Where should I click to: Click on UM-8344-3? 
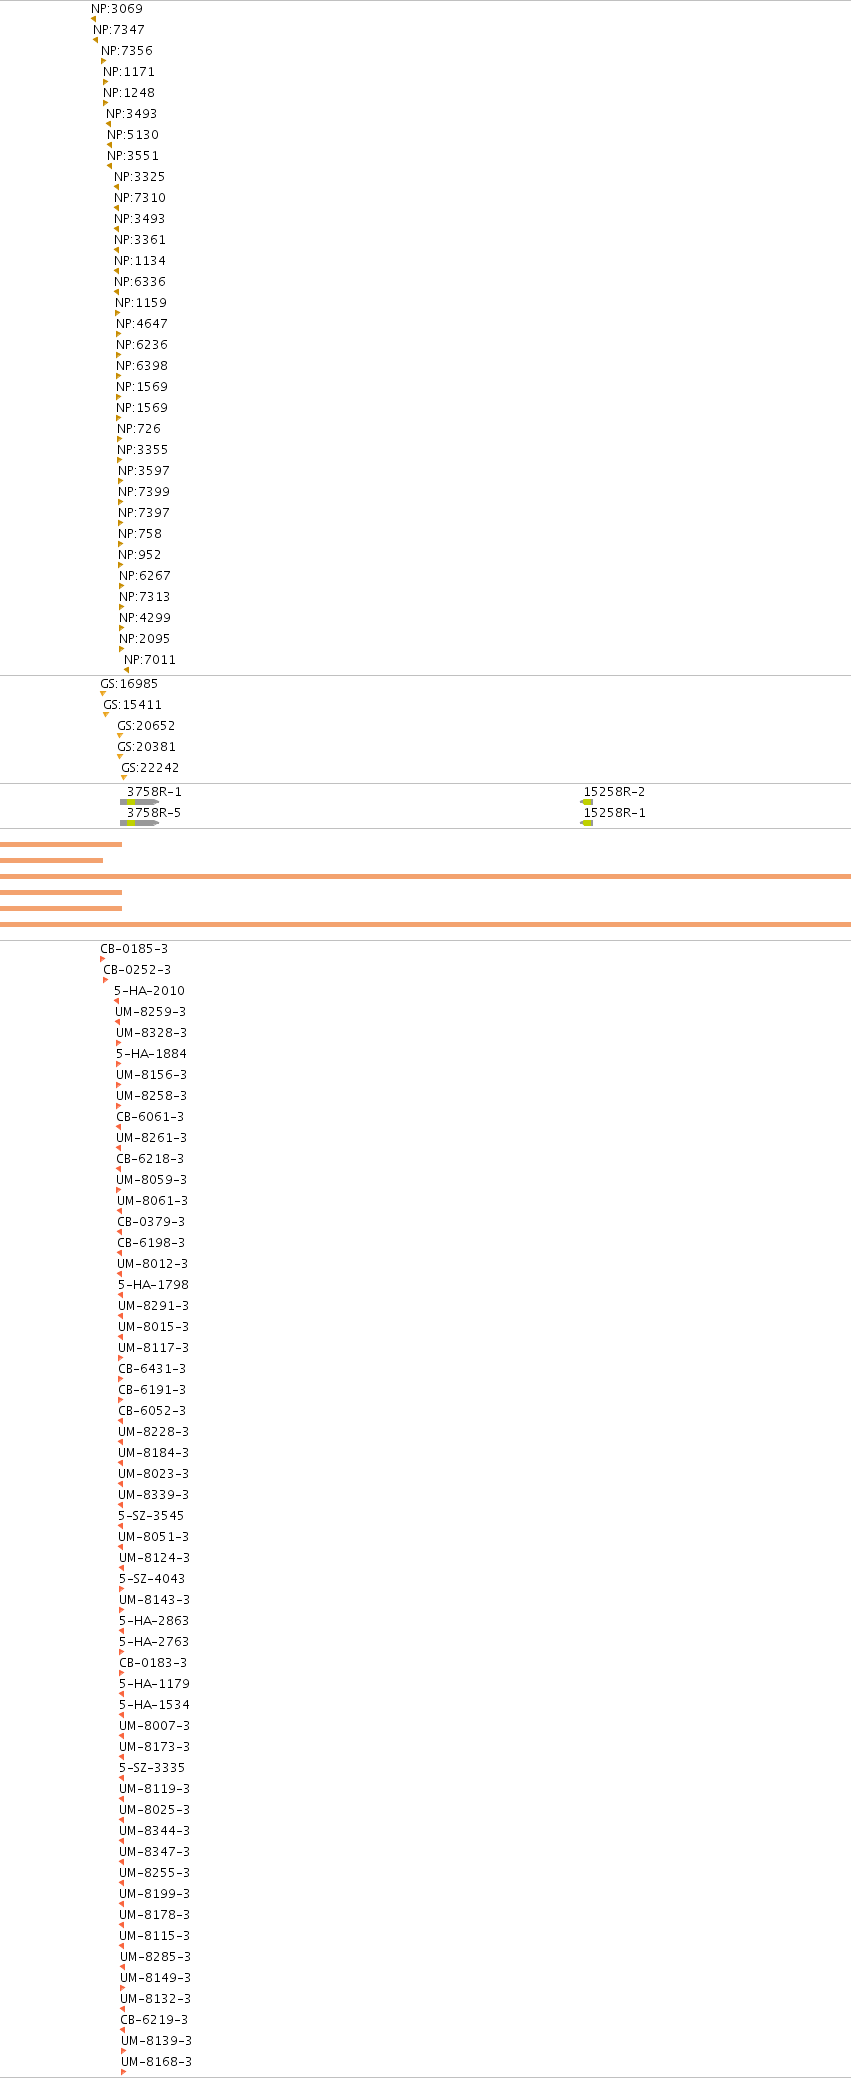154,1831
